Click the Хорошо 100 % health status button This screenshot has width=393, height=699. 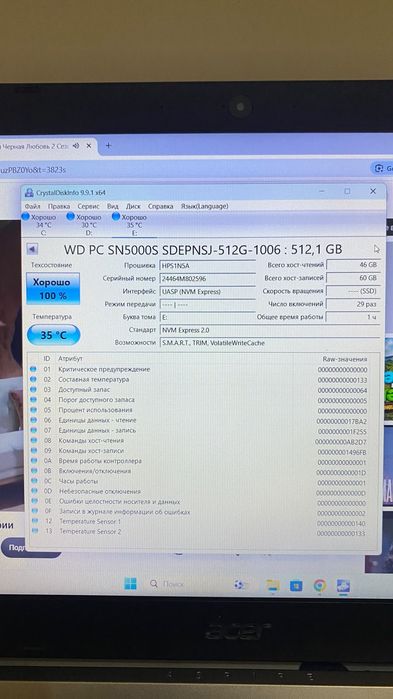(53, 288)
